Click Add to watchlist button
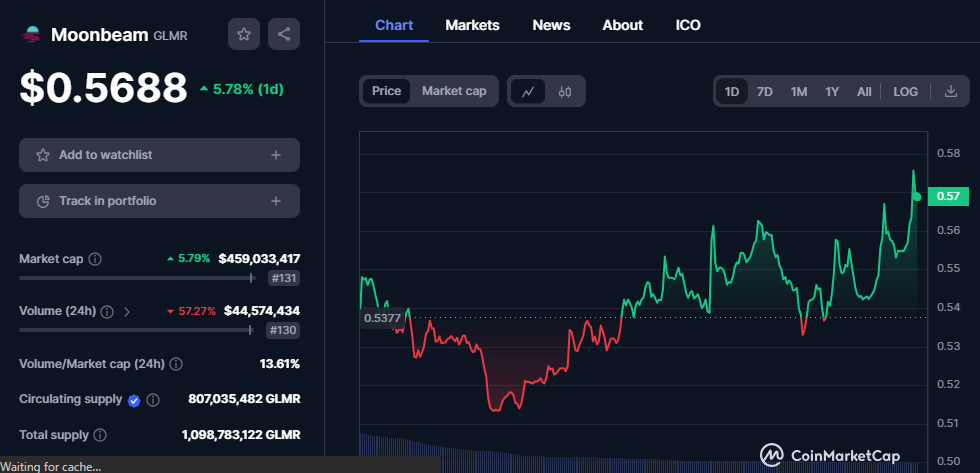The height and width of the screenshot is (473, 980). (x=159, y=155)
